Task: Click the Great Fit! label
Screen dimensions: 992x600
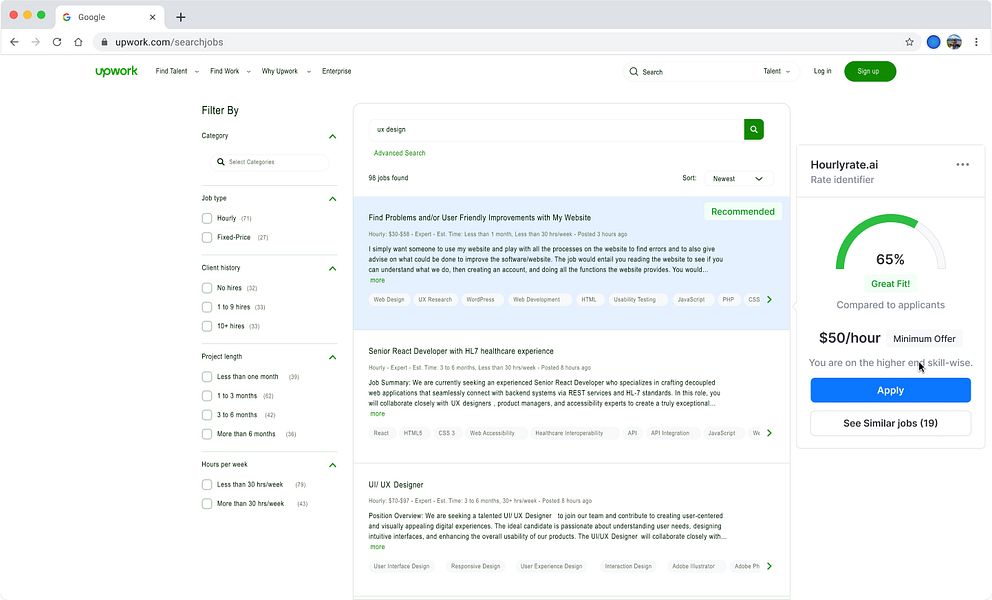Action: pyautogui.click(x=890, y=284)
